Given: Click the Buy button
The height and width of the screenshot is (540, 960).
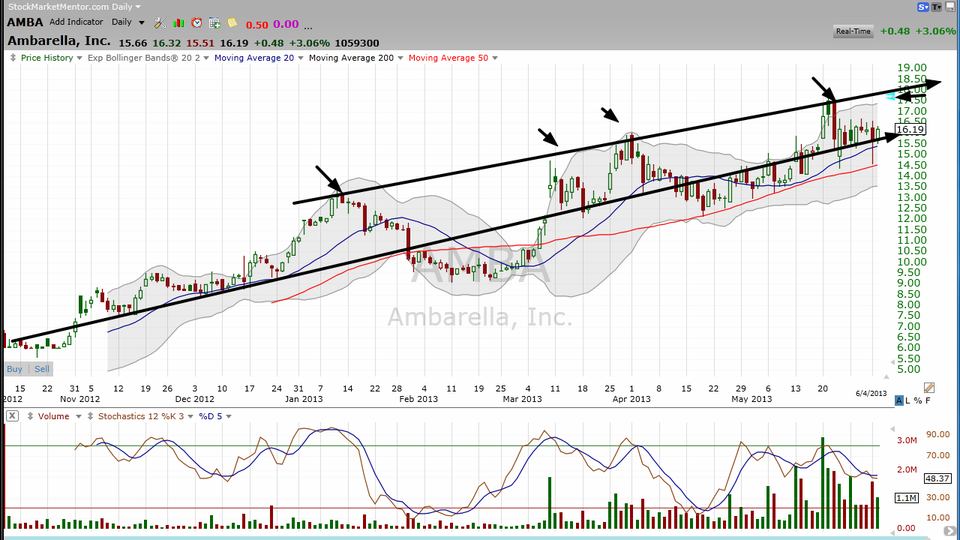Looking at the screenshot, I should [x=15, y=369].
